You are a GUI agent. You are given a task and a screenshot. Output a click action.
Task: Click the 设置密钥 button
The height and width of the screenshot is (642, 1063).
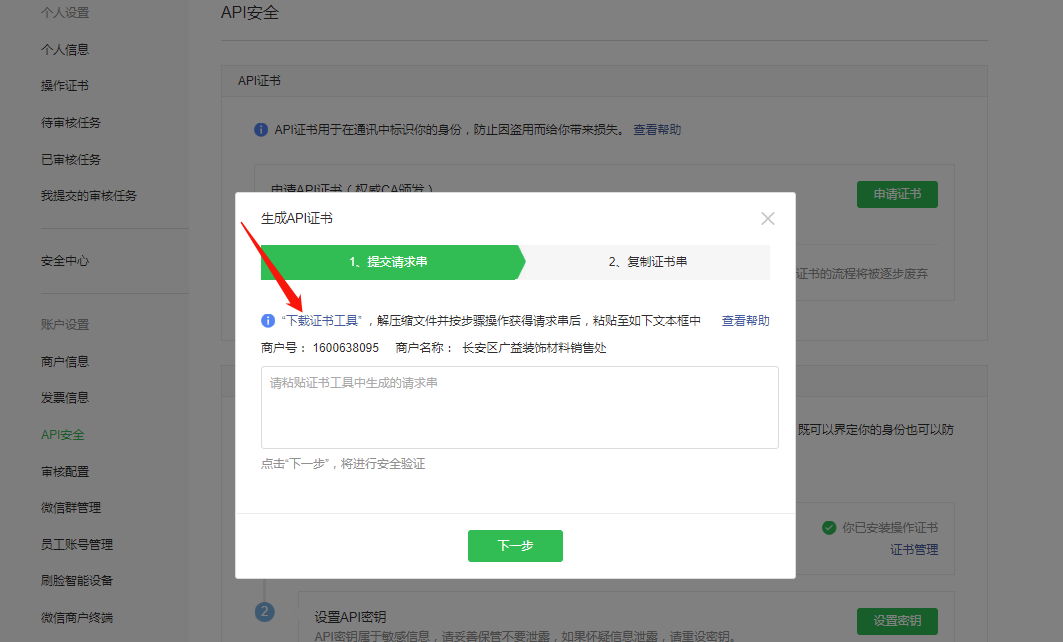coord(897,621)
